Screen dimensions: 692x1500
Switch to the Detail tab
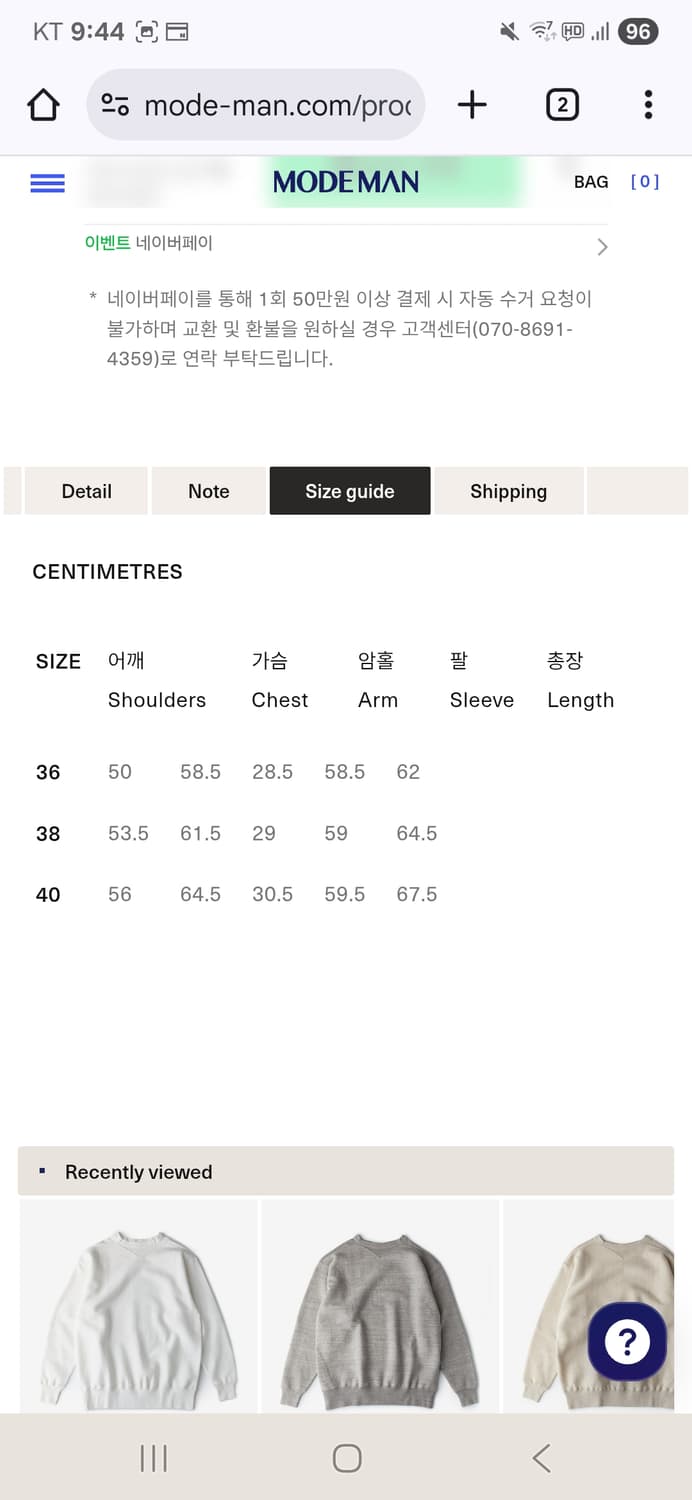click(x=87, y=491)
